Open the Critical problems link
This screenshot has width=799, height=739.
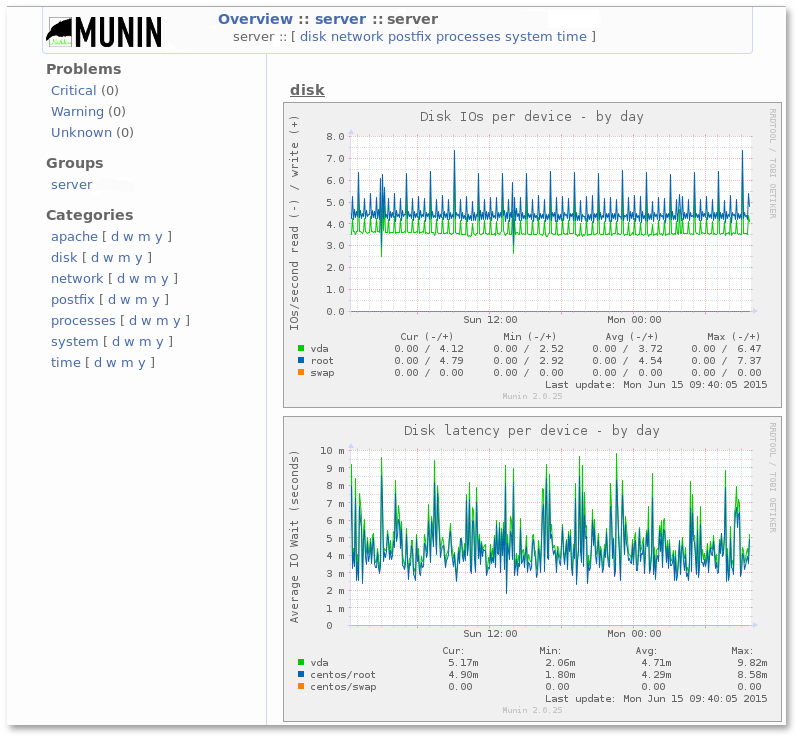(x=74, y=90)
